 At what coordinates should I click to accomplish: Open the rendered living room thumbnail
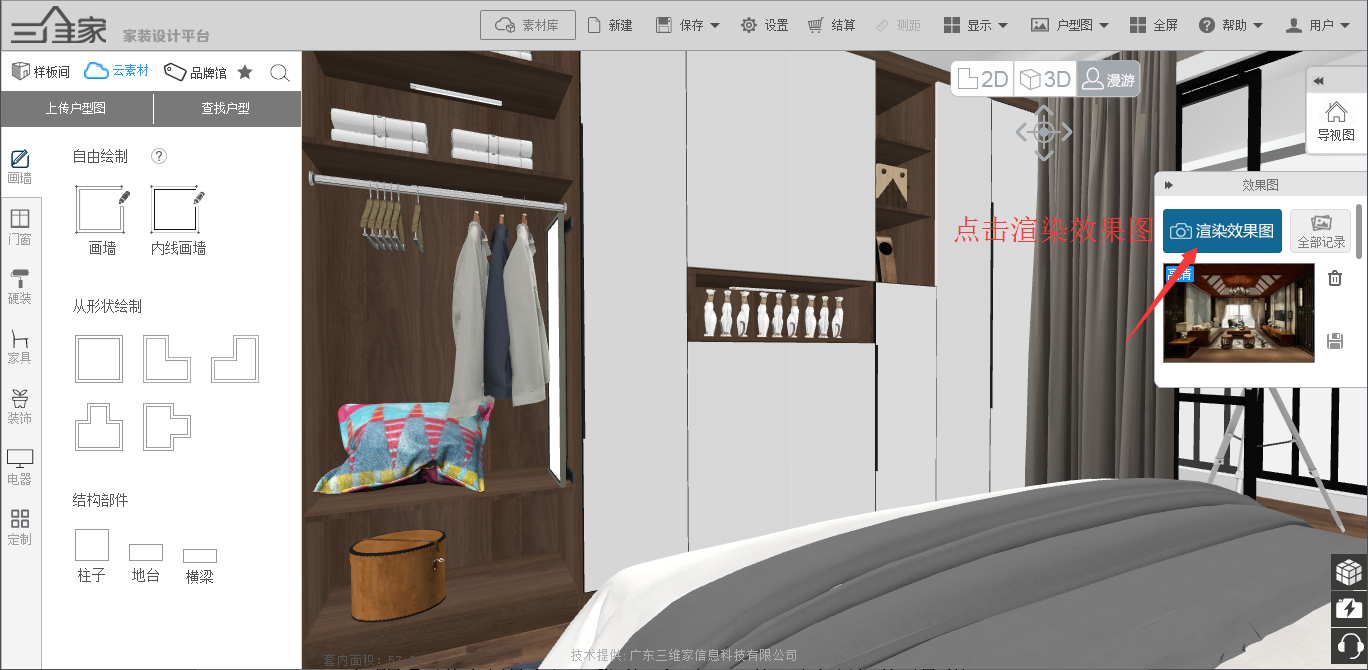click(1238, 312)
